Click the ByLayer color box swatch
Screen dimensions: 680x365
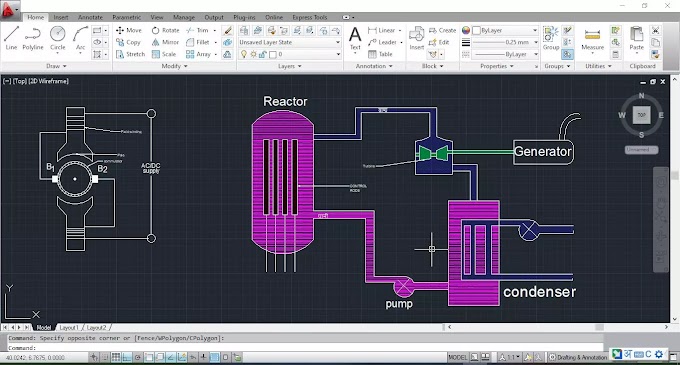(x=476, y=30)
